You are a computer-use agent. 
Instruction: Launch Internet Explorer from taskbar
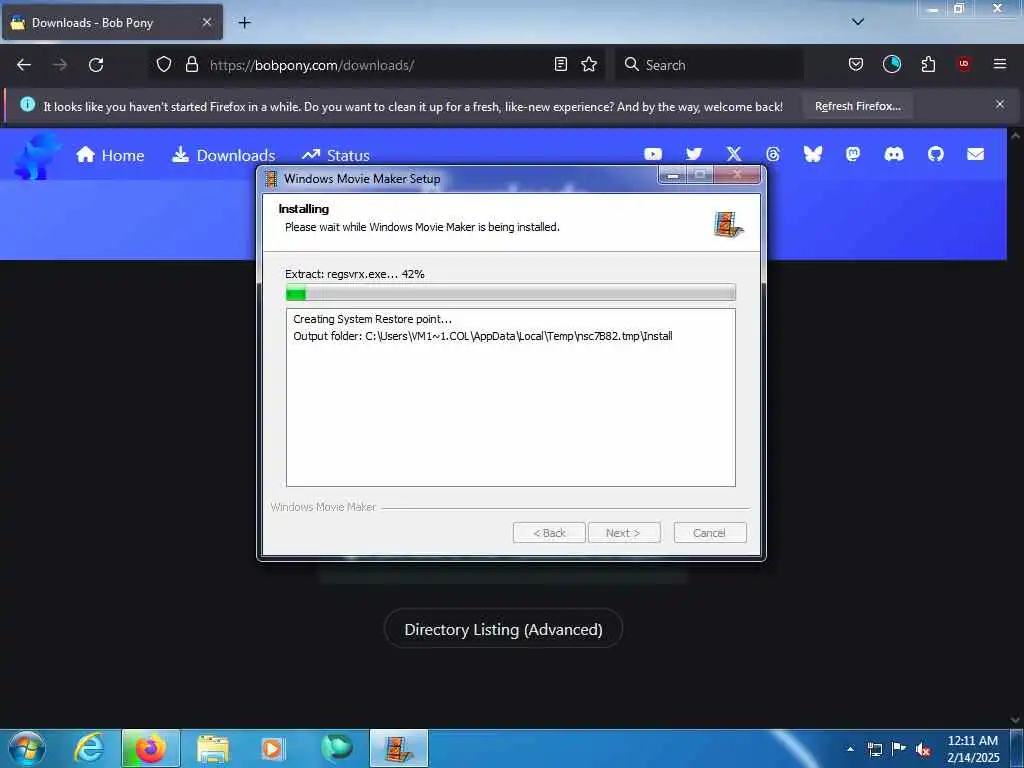[88, 748]
